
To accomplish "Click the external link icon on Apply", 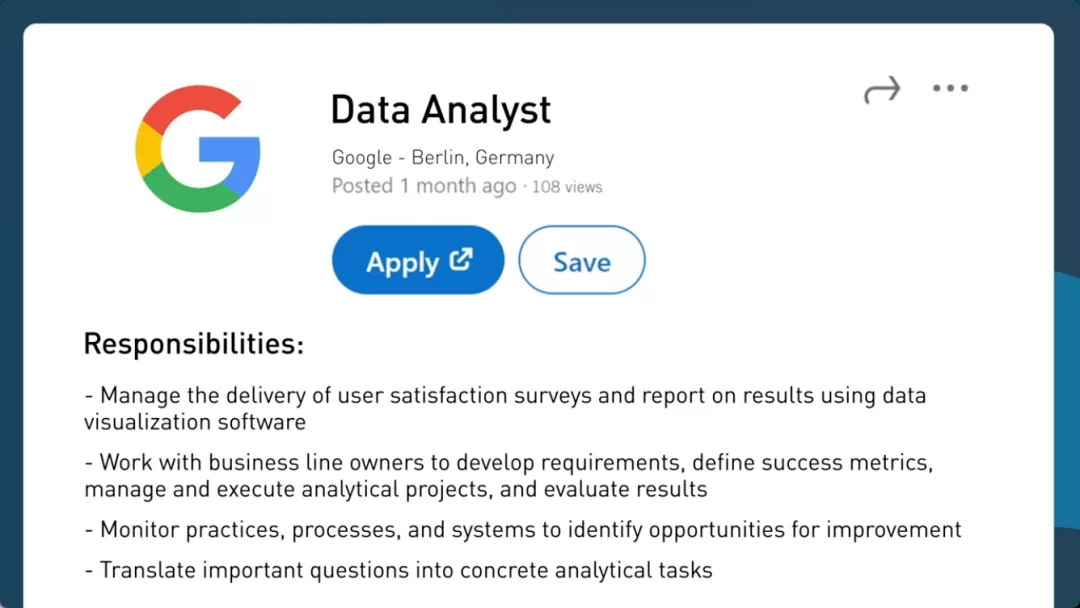I will [x=461, y=260].
